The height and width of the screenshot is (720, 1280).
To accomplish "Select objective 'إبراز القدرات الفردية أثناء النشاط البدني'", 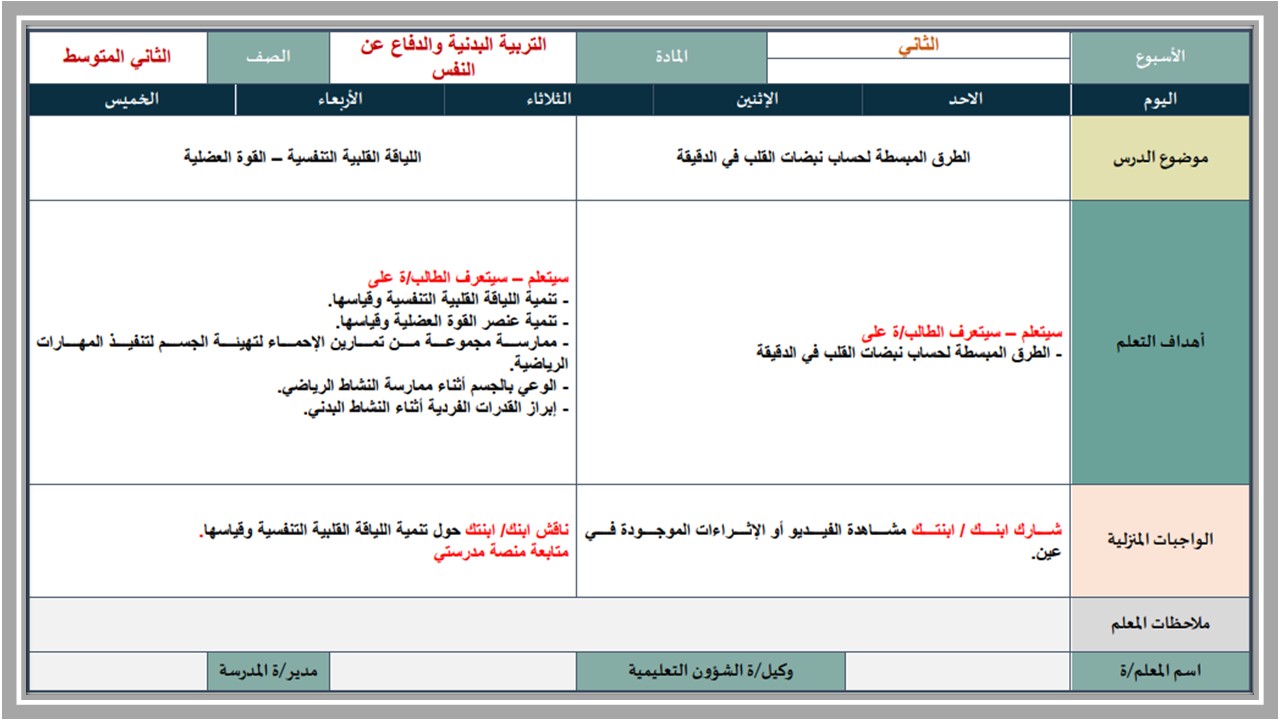I will tap(436, 410).
